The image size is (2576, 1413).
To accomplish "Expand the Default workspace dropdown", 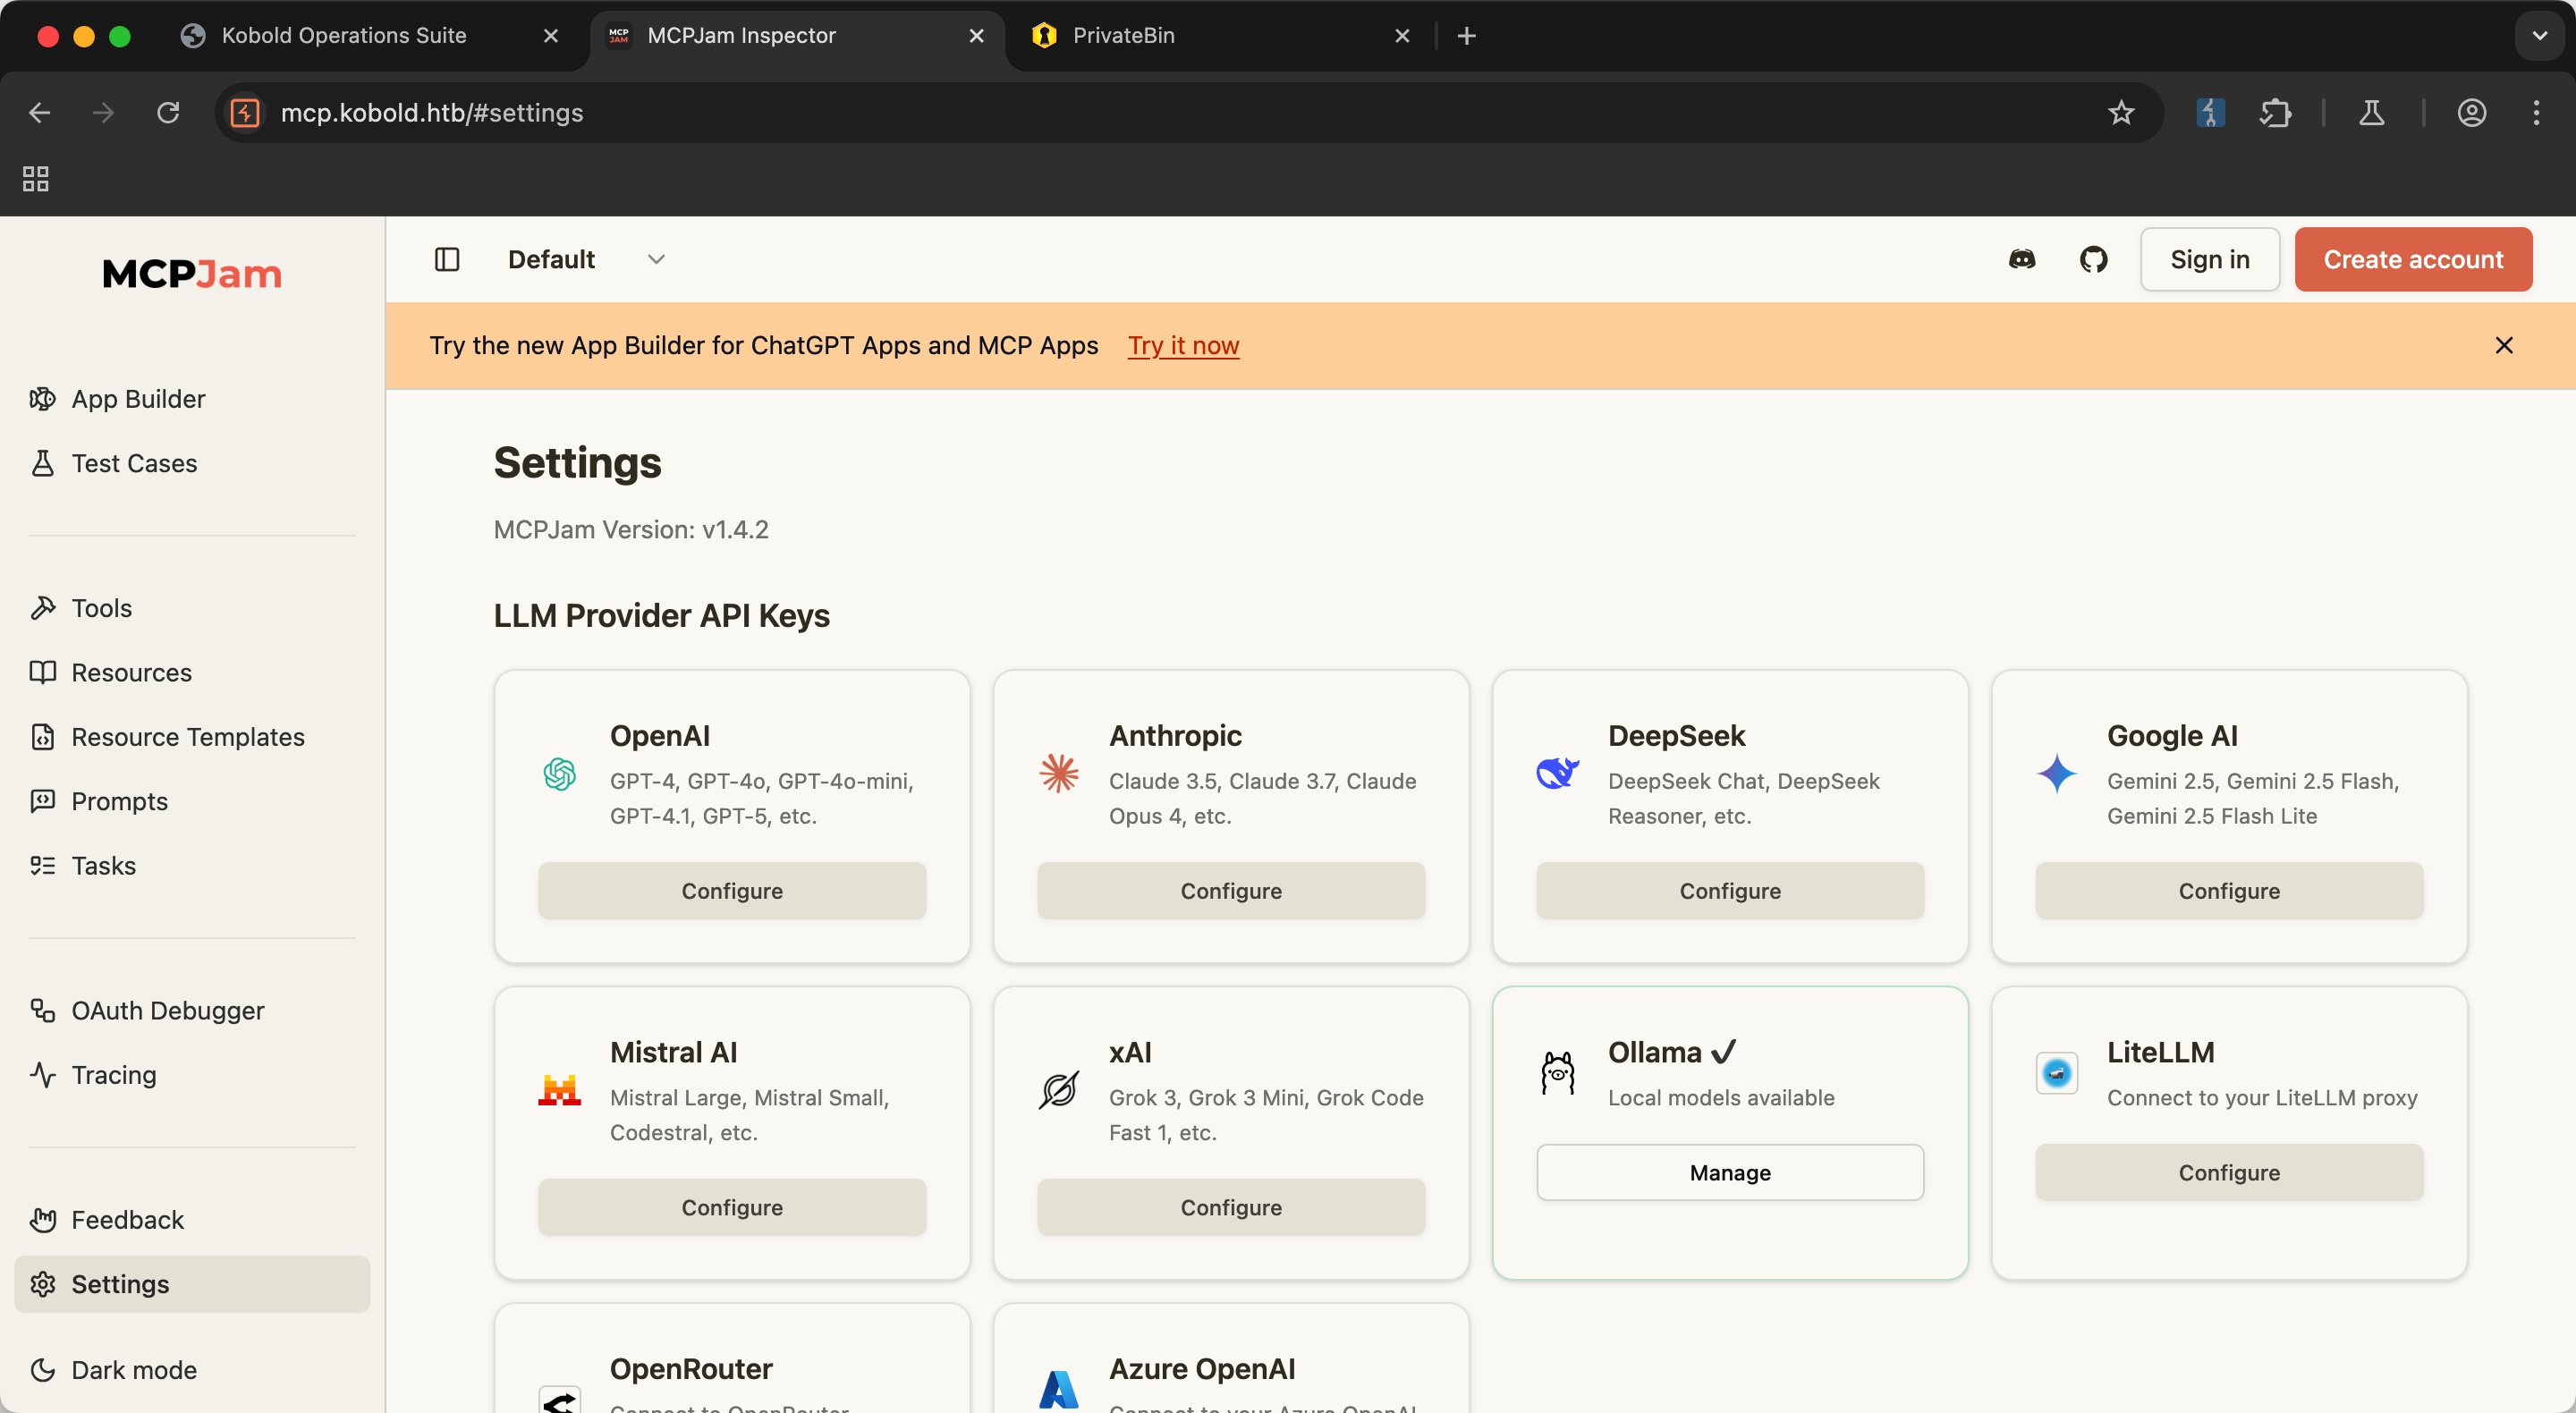I will (x=587, y=259).
